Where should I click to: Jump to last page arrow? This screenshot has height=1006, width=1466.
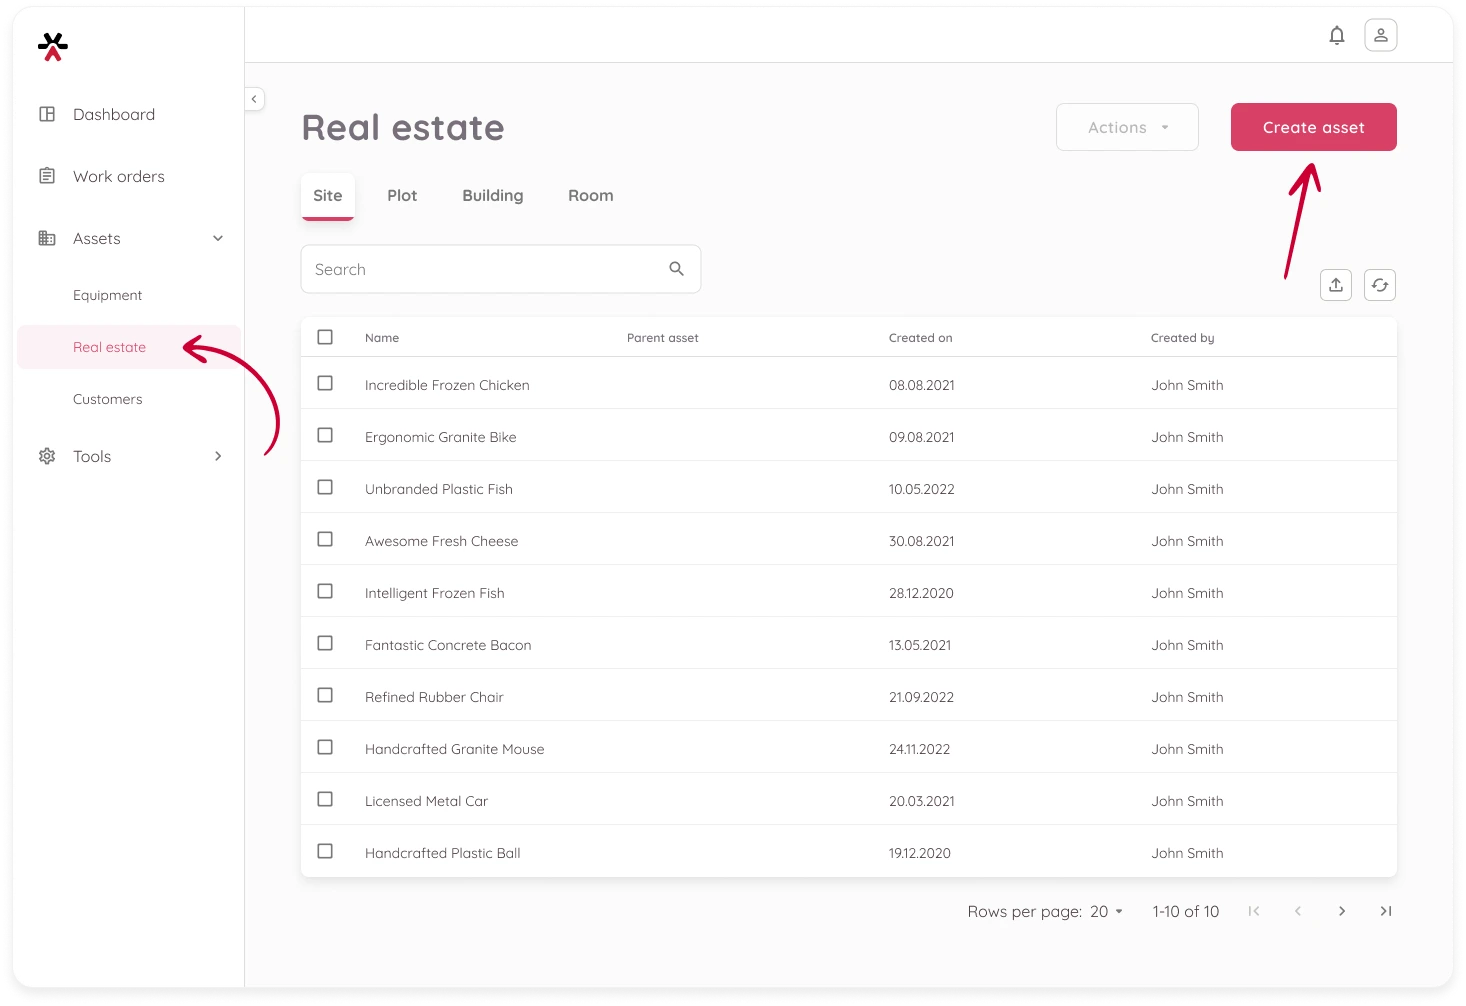tap(1385, 911)
